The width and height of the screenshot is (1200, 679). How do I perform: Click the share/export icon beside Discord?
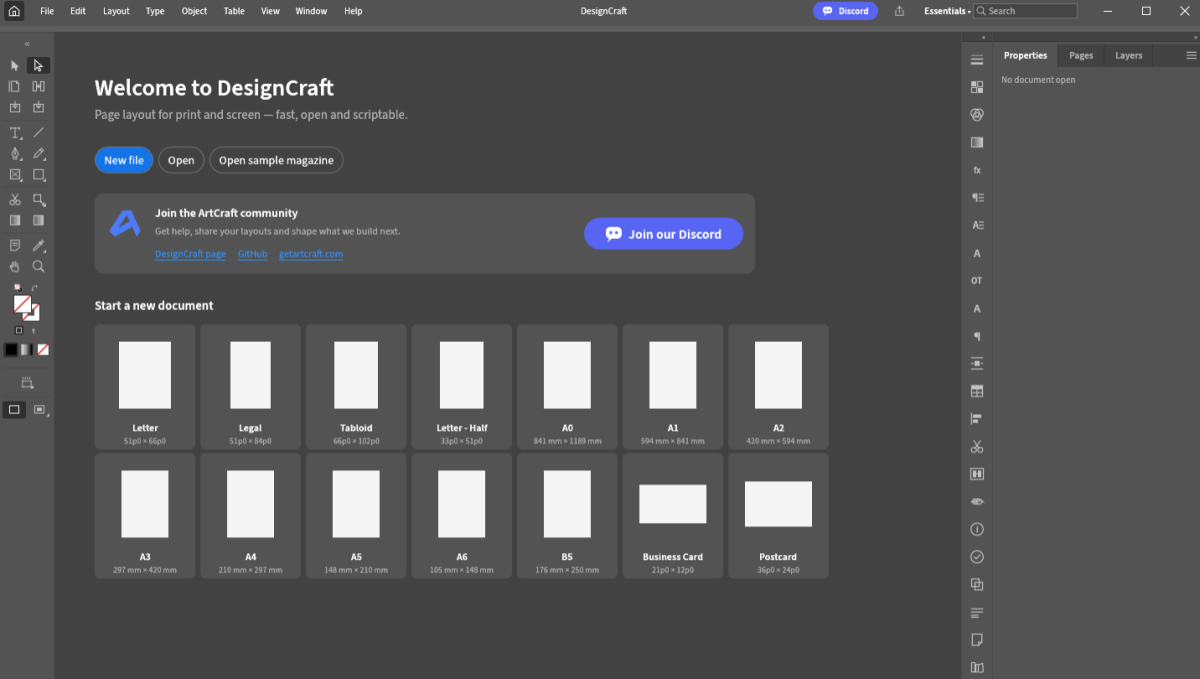point(899,11)
